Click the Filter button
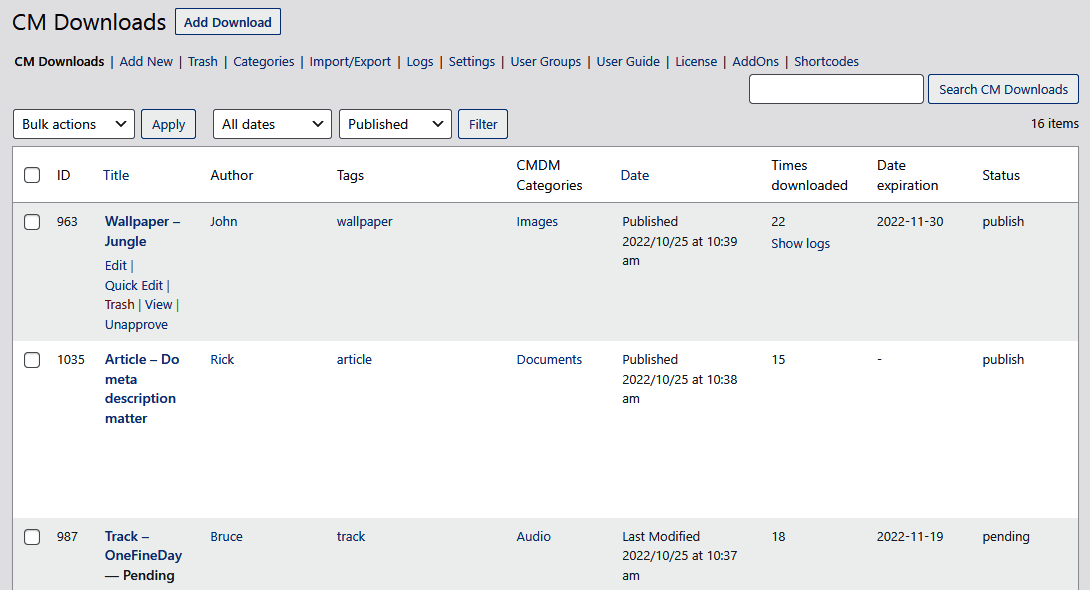The height and width of the screenshot is (590, 1090). pyautogui.click(x=483, y=124)
